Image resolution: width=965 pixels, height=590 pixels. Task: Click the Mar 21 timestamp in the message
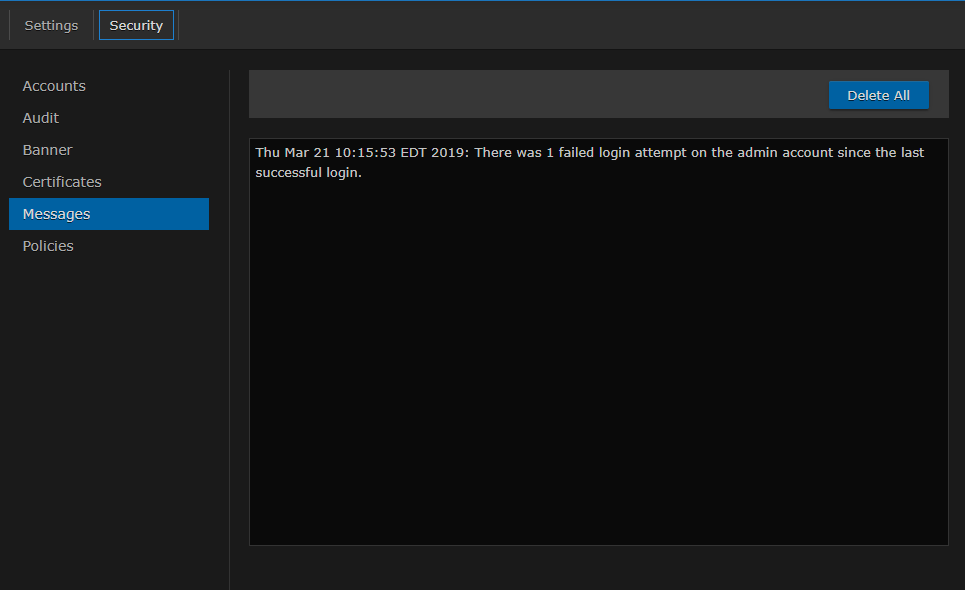[299, 152]
